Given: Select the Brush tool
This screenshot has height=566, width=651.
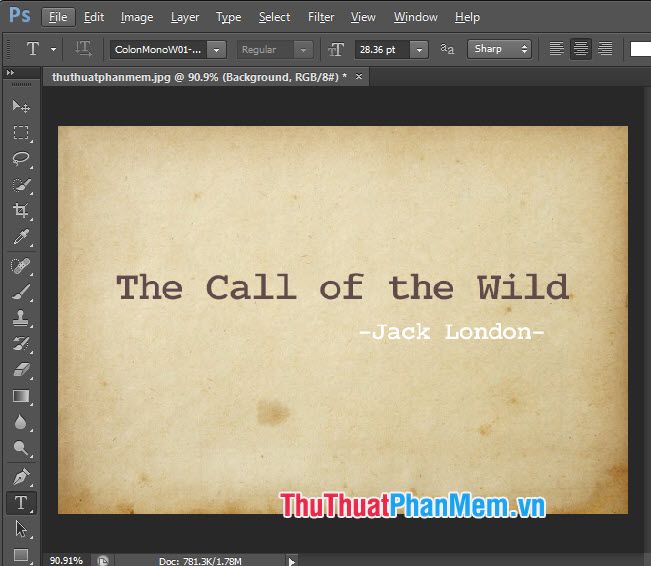Looking at the screenshot, I should (21, 292).
